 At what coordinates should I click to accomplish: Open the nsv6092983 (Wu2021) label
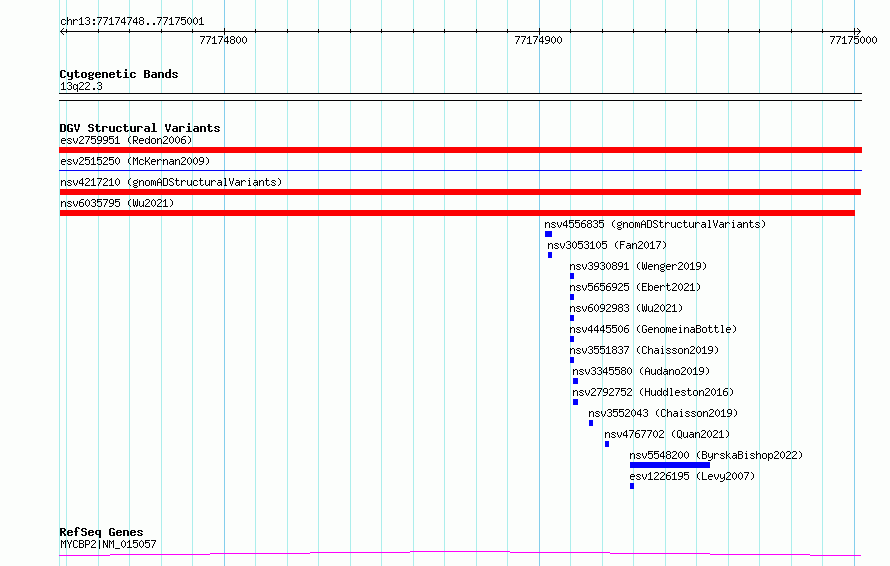pos(626,308)
